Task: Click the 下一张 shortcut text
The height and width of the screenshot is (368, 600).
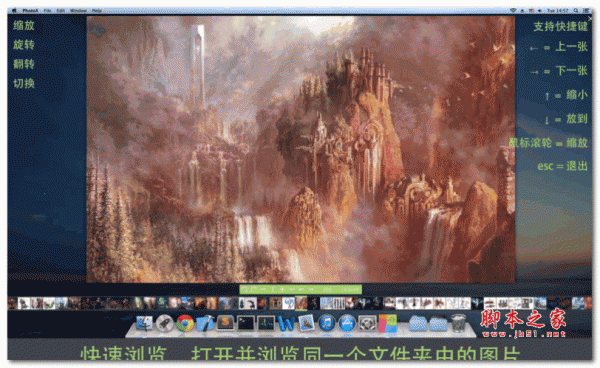Action: tap(571, 71)
